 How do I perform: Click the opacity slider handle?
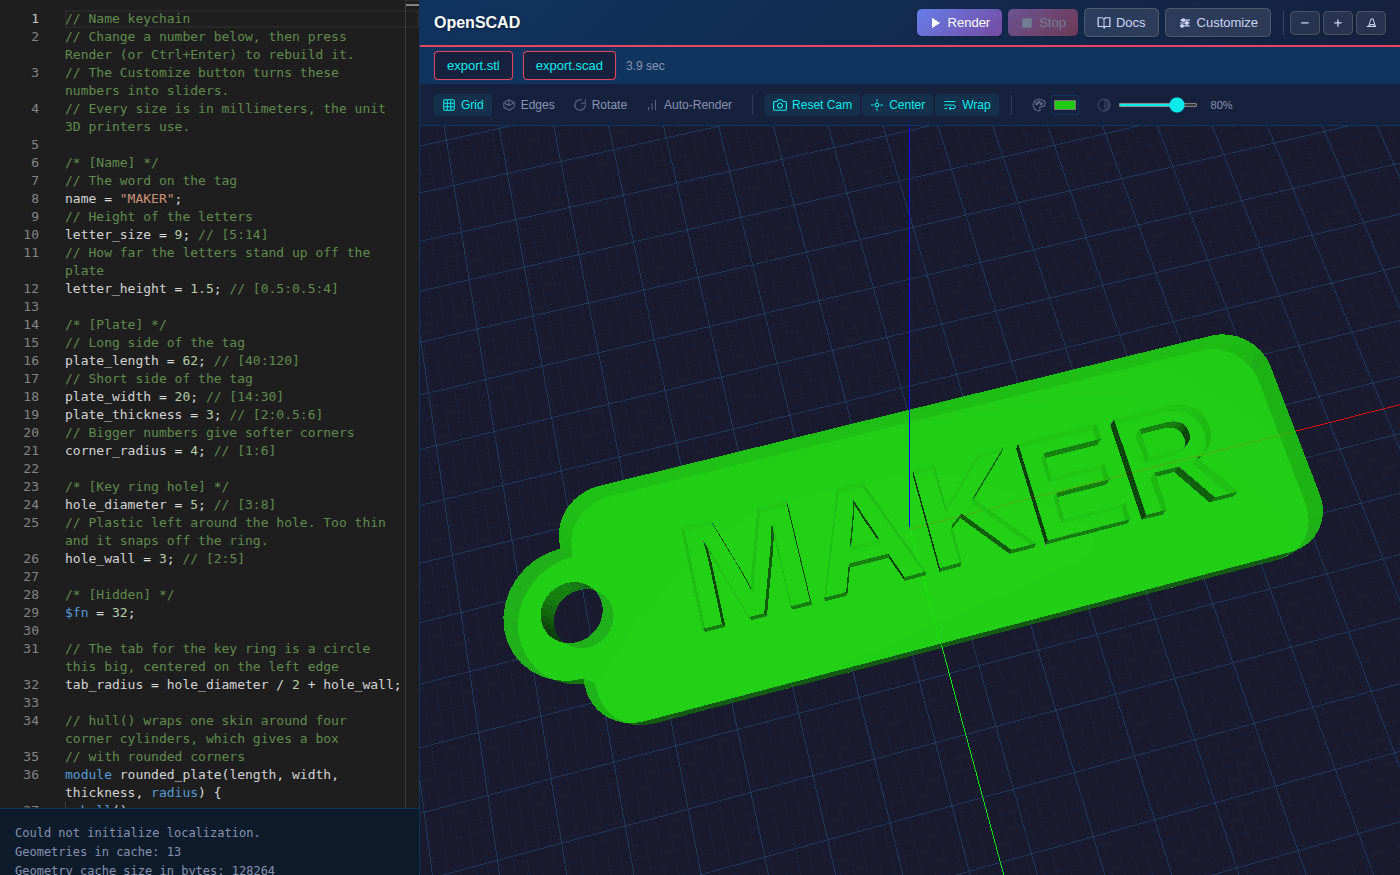point(1177,105)
